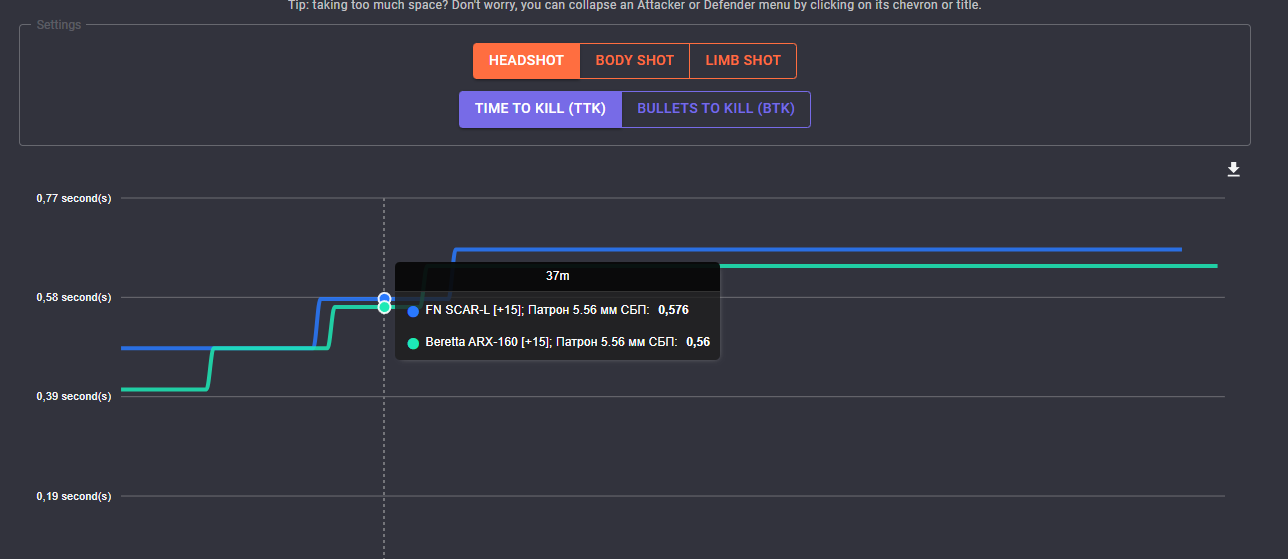
Task: Click the Settings group label
Action: (x=59, y=24)
